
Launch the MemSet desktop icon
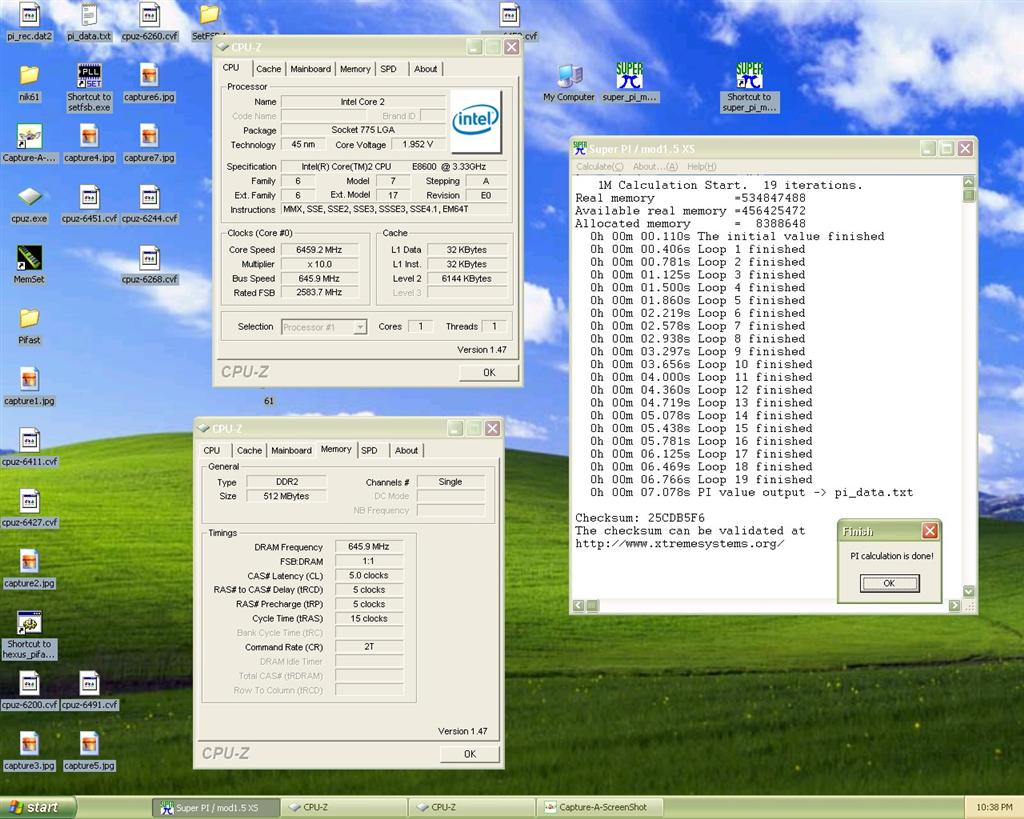29,265
